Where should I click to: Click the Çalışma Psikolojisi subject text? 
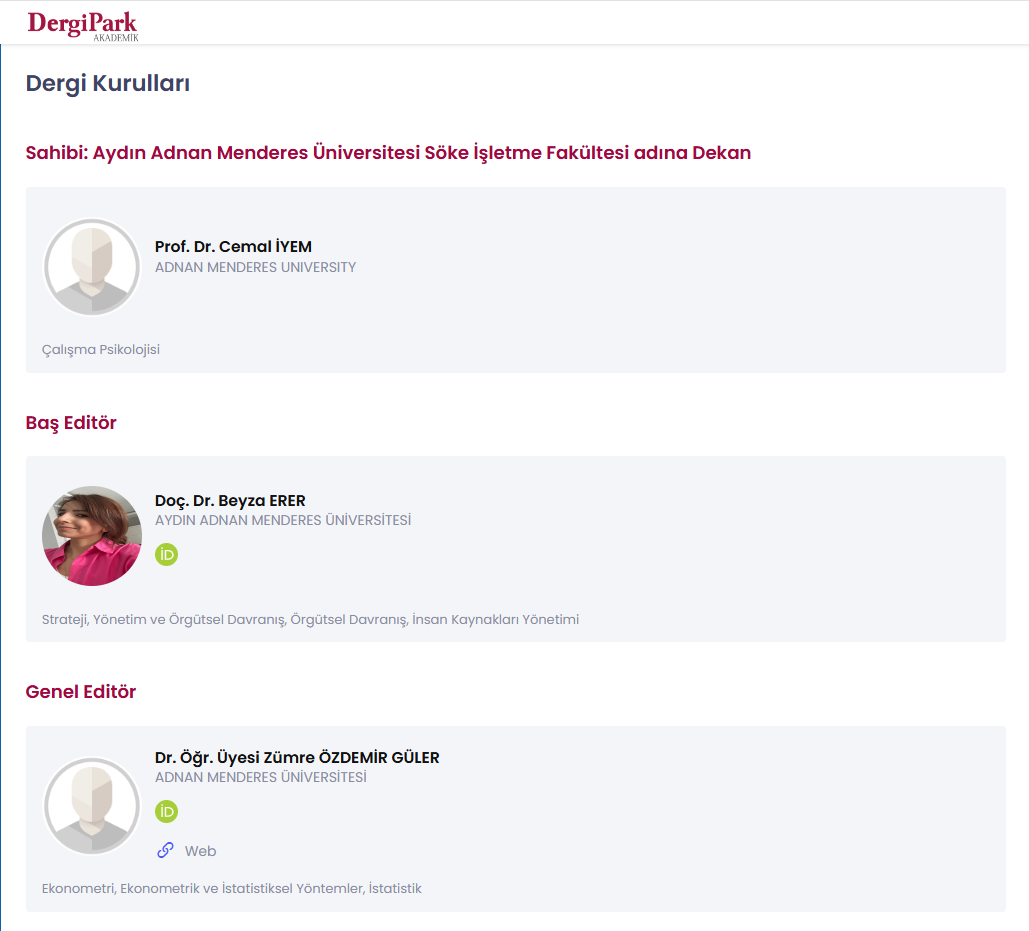tap(101, 349)
